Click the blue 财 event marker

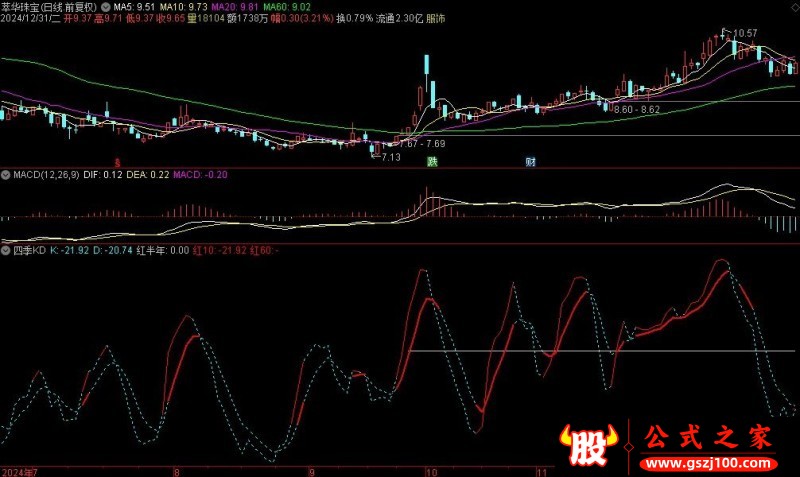point(531,162)
